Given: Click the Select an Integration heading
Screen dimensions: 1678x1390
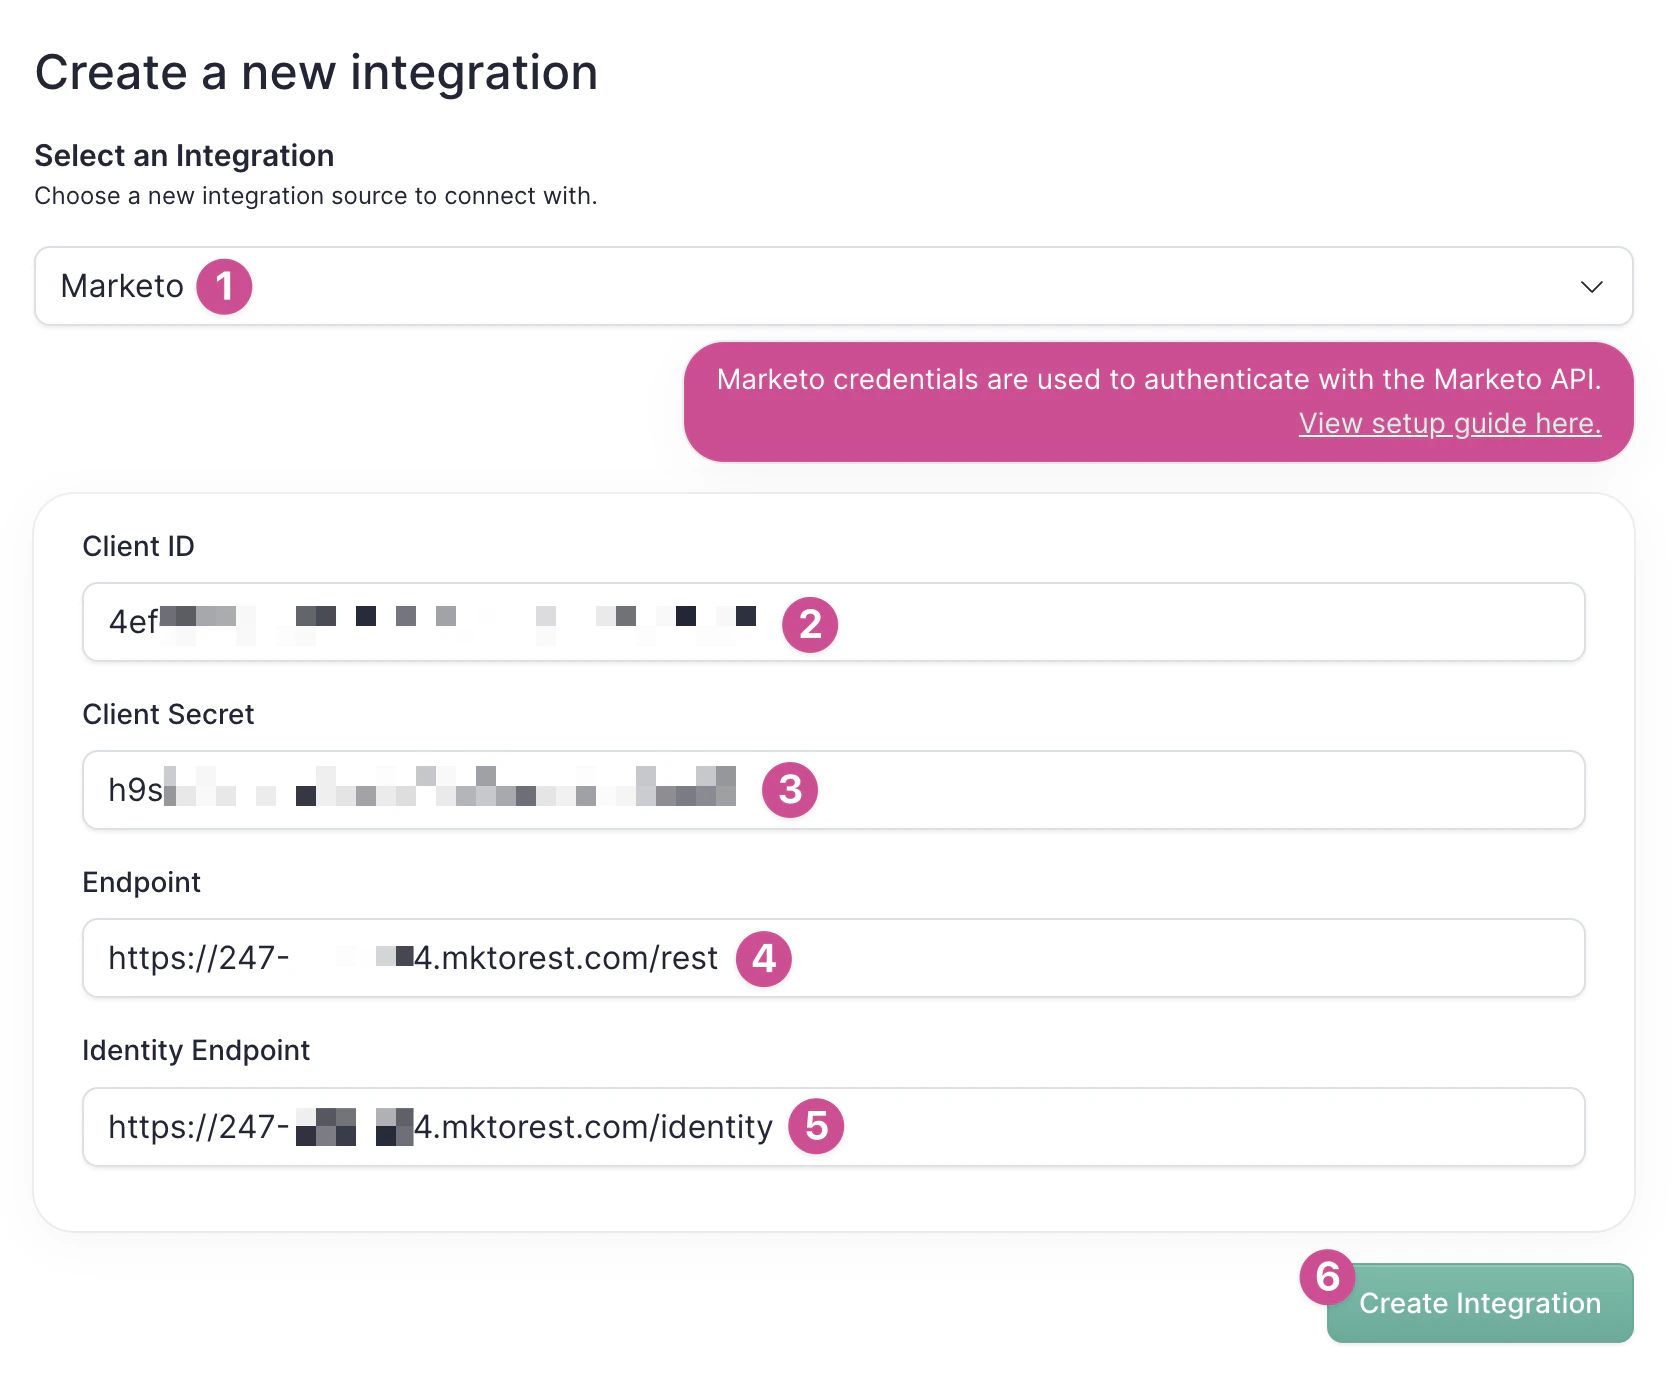Looking at the screenshot, I should tap(184, 155).
